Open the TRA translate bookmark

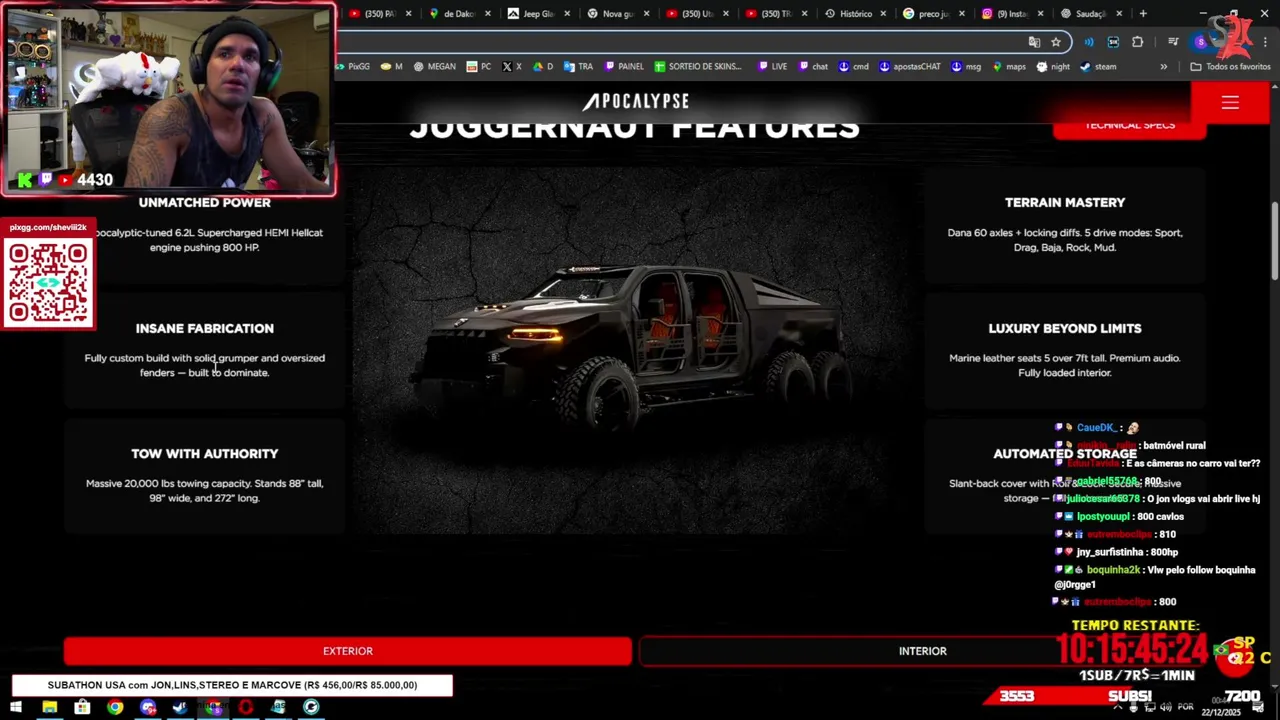click(x=578, y=67)
